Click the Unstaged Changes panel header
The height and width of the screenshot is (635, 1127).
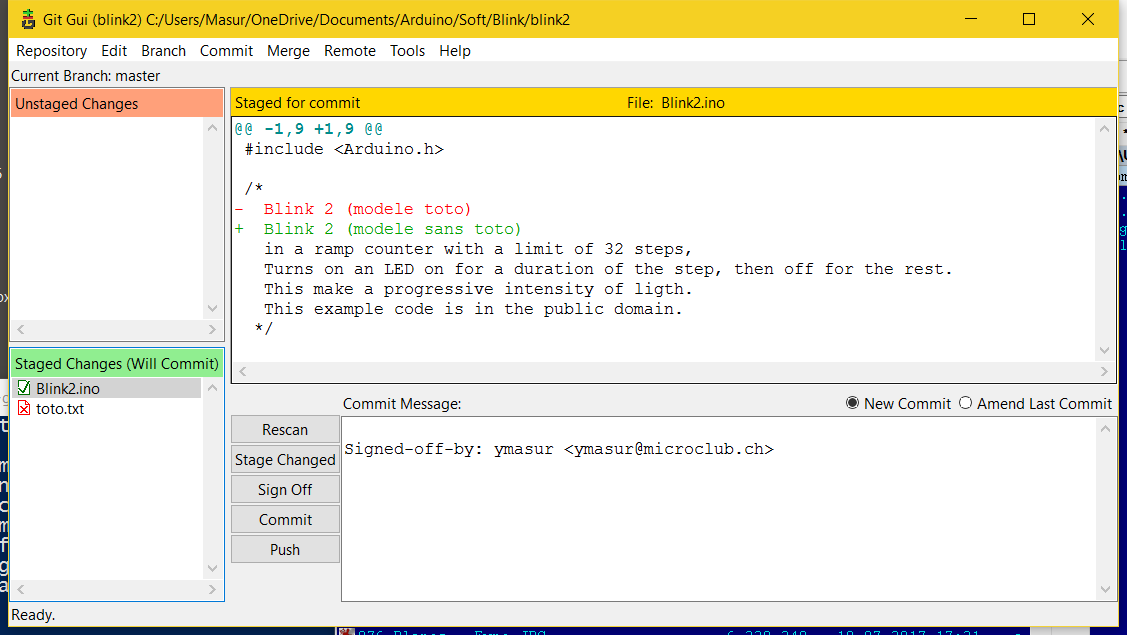116,104
